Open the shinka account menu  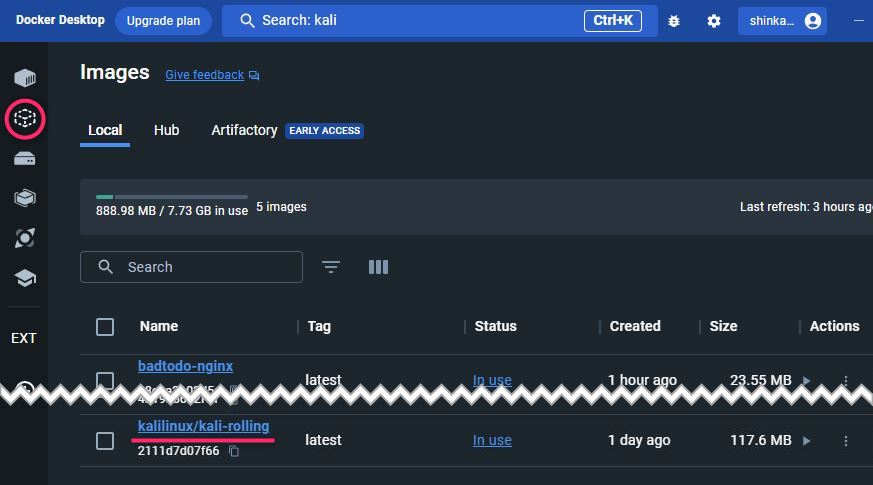(x=782, y=21)
